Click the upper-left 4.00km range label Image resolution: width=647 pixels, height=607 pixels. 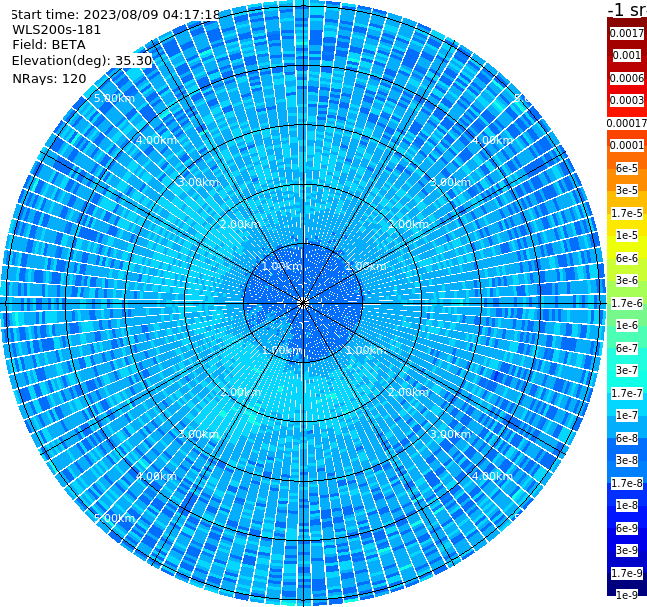coord(156,140)
